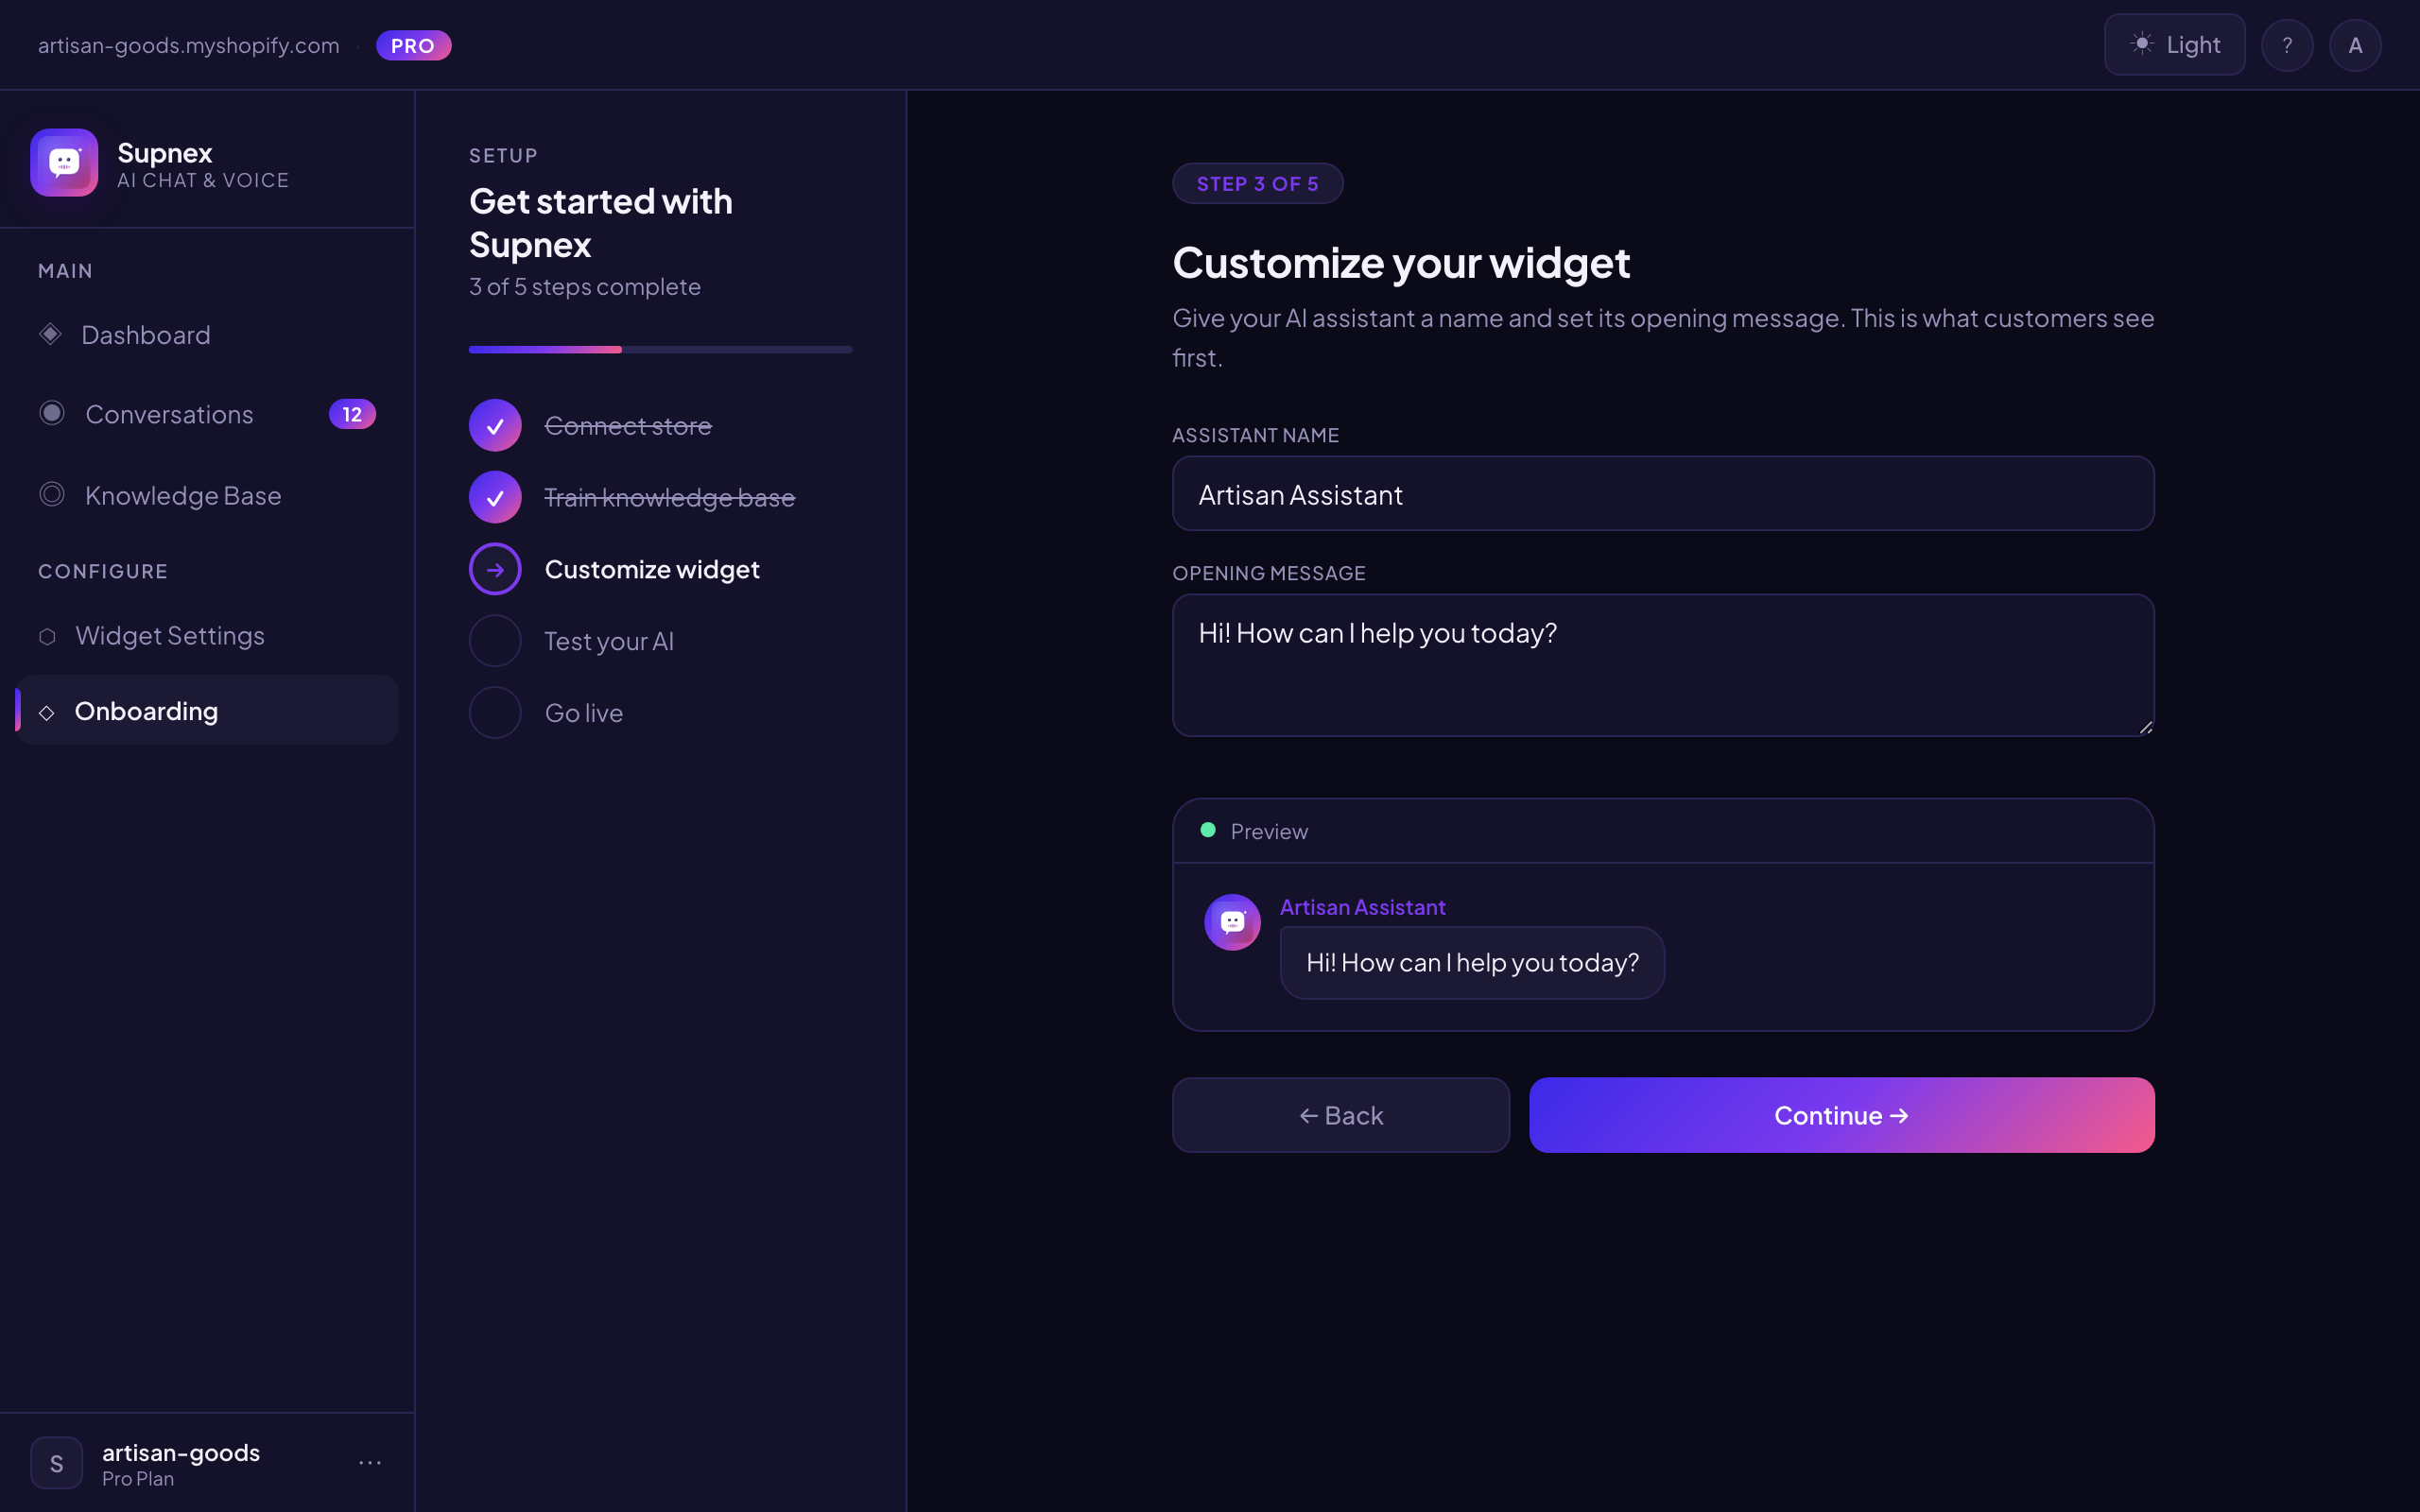The width and height of the screenshot is (2420, 1512).
Task: Open the account avatar in the top bar
Action: [x=2356, y=44]
